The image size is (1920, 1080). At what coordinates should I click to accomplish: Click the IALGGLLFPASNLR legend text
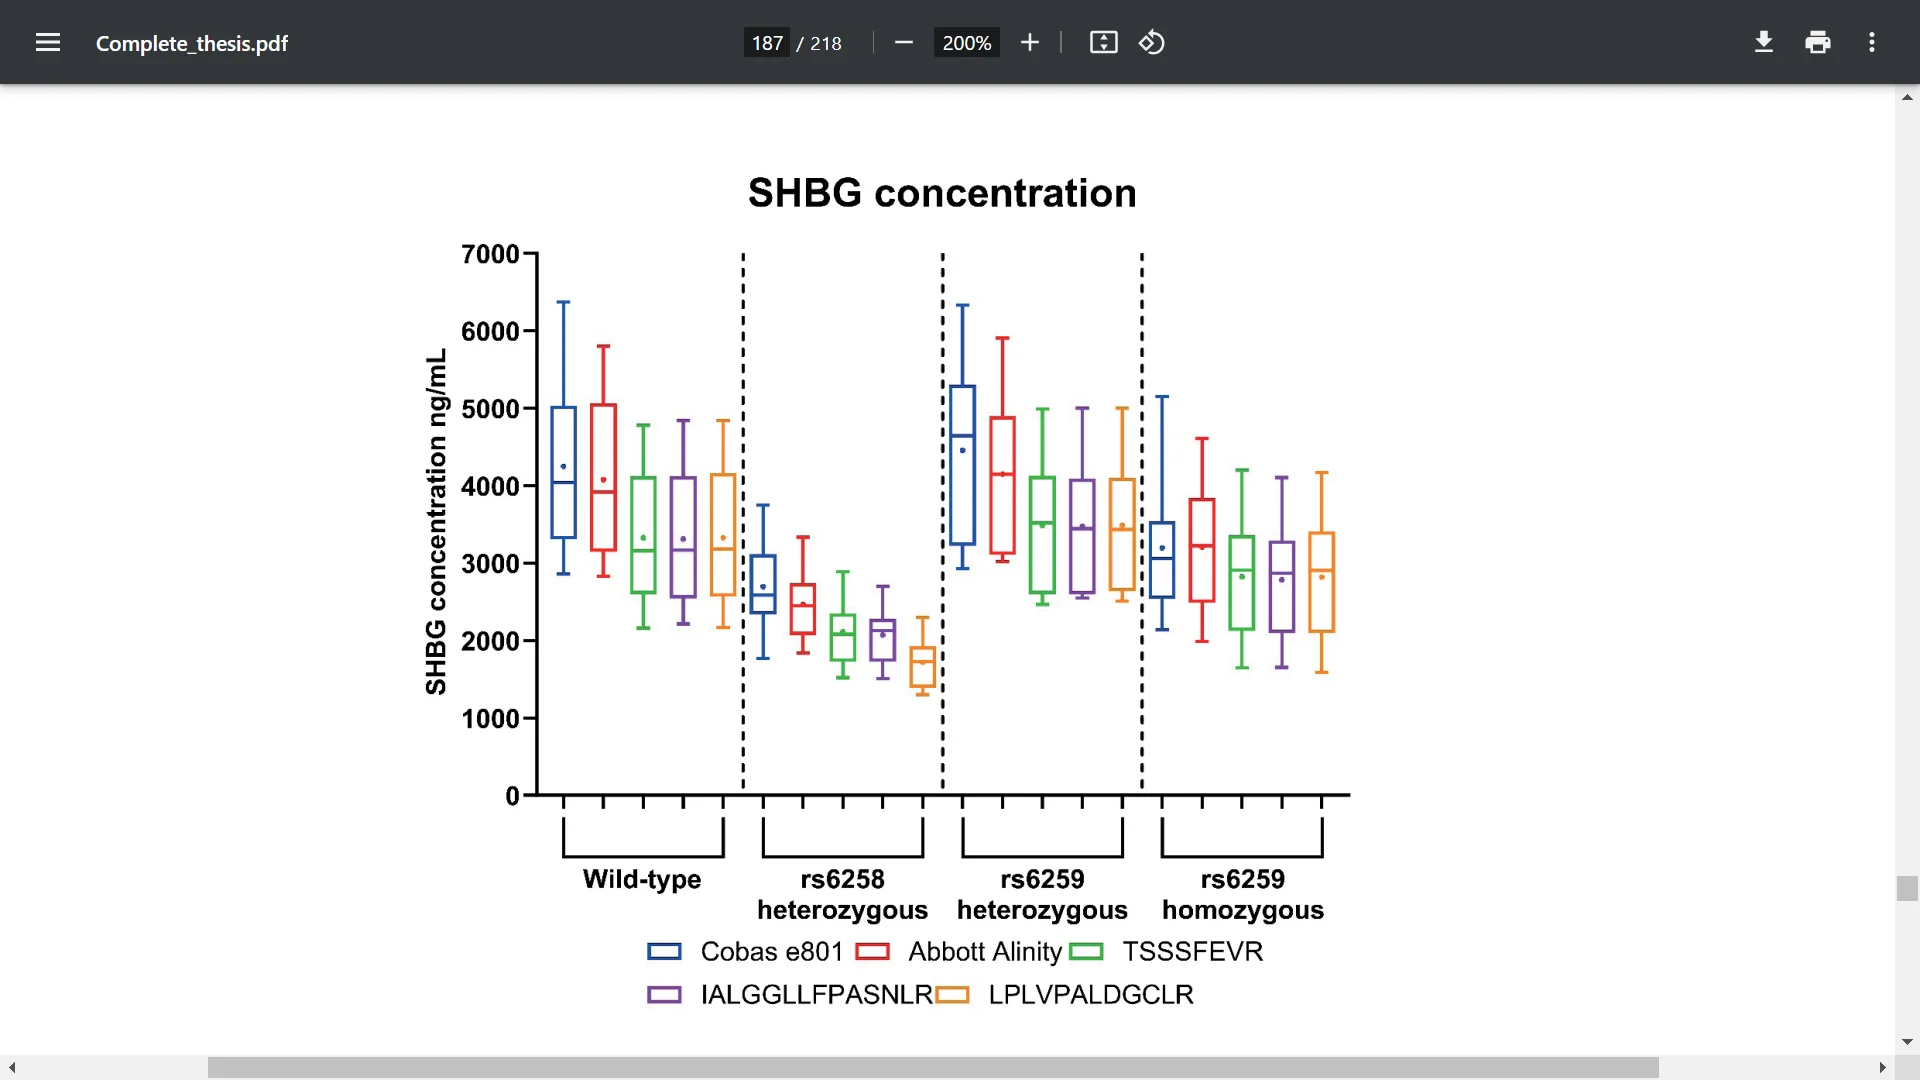(816, 995)
